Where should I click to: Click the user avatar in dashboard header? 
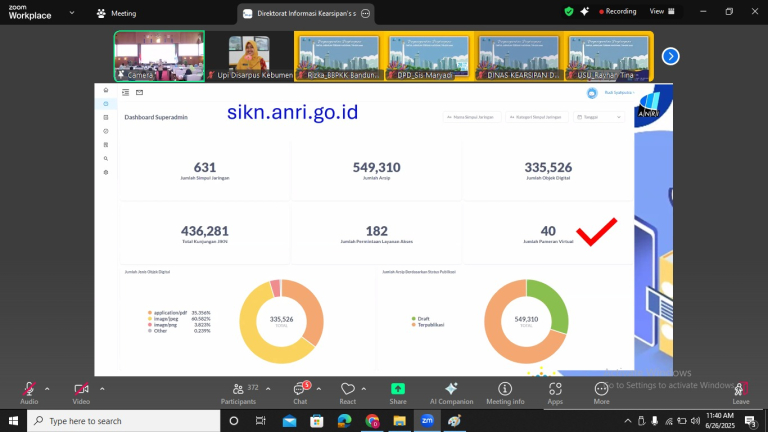pyautogui.click(x=592, y=93)
